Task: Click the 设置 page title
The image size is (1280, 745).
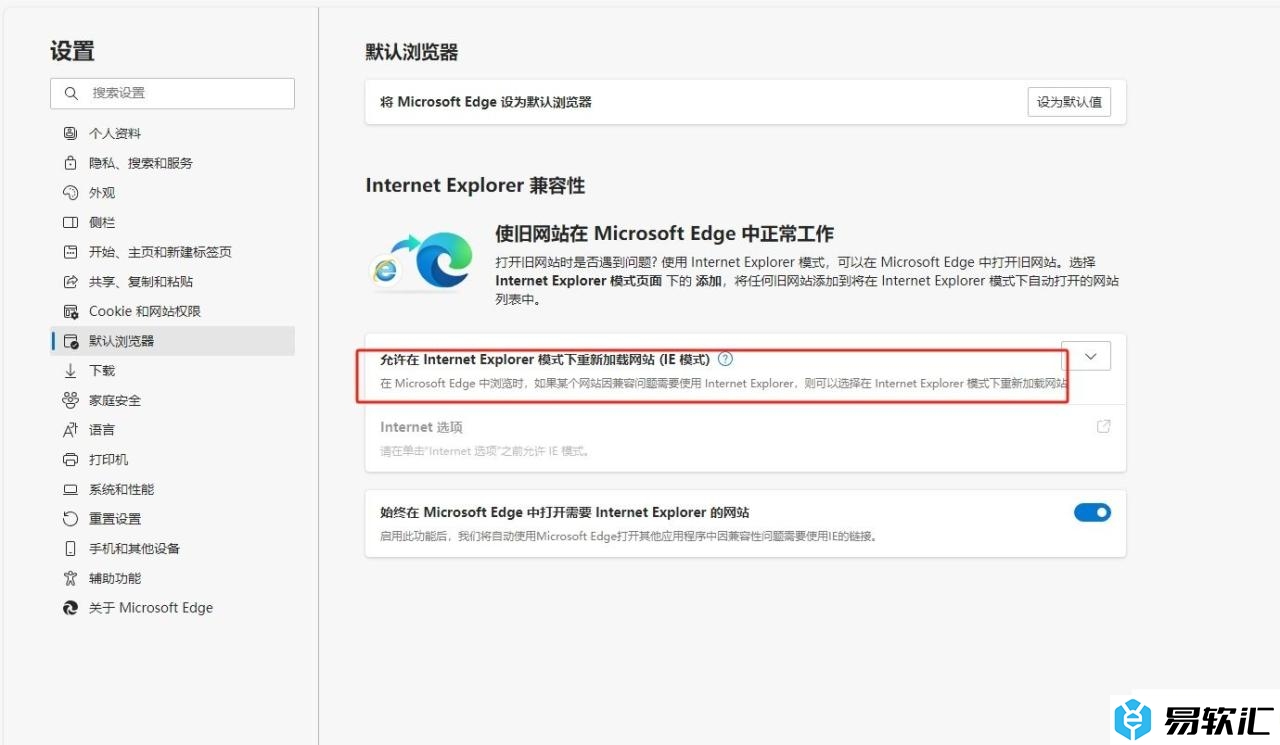Action: tap(72, 51)
